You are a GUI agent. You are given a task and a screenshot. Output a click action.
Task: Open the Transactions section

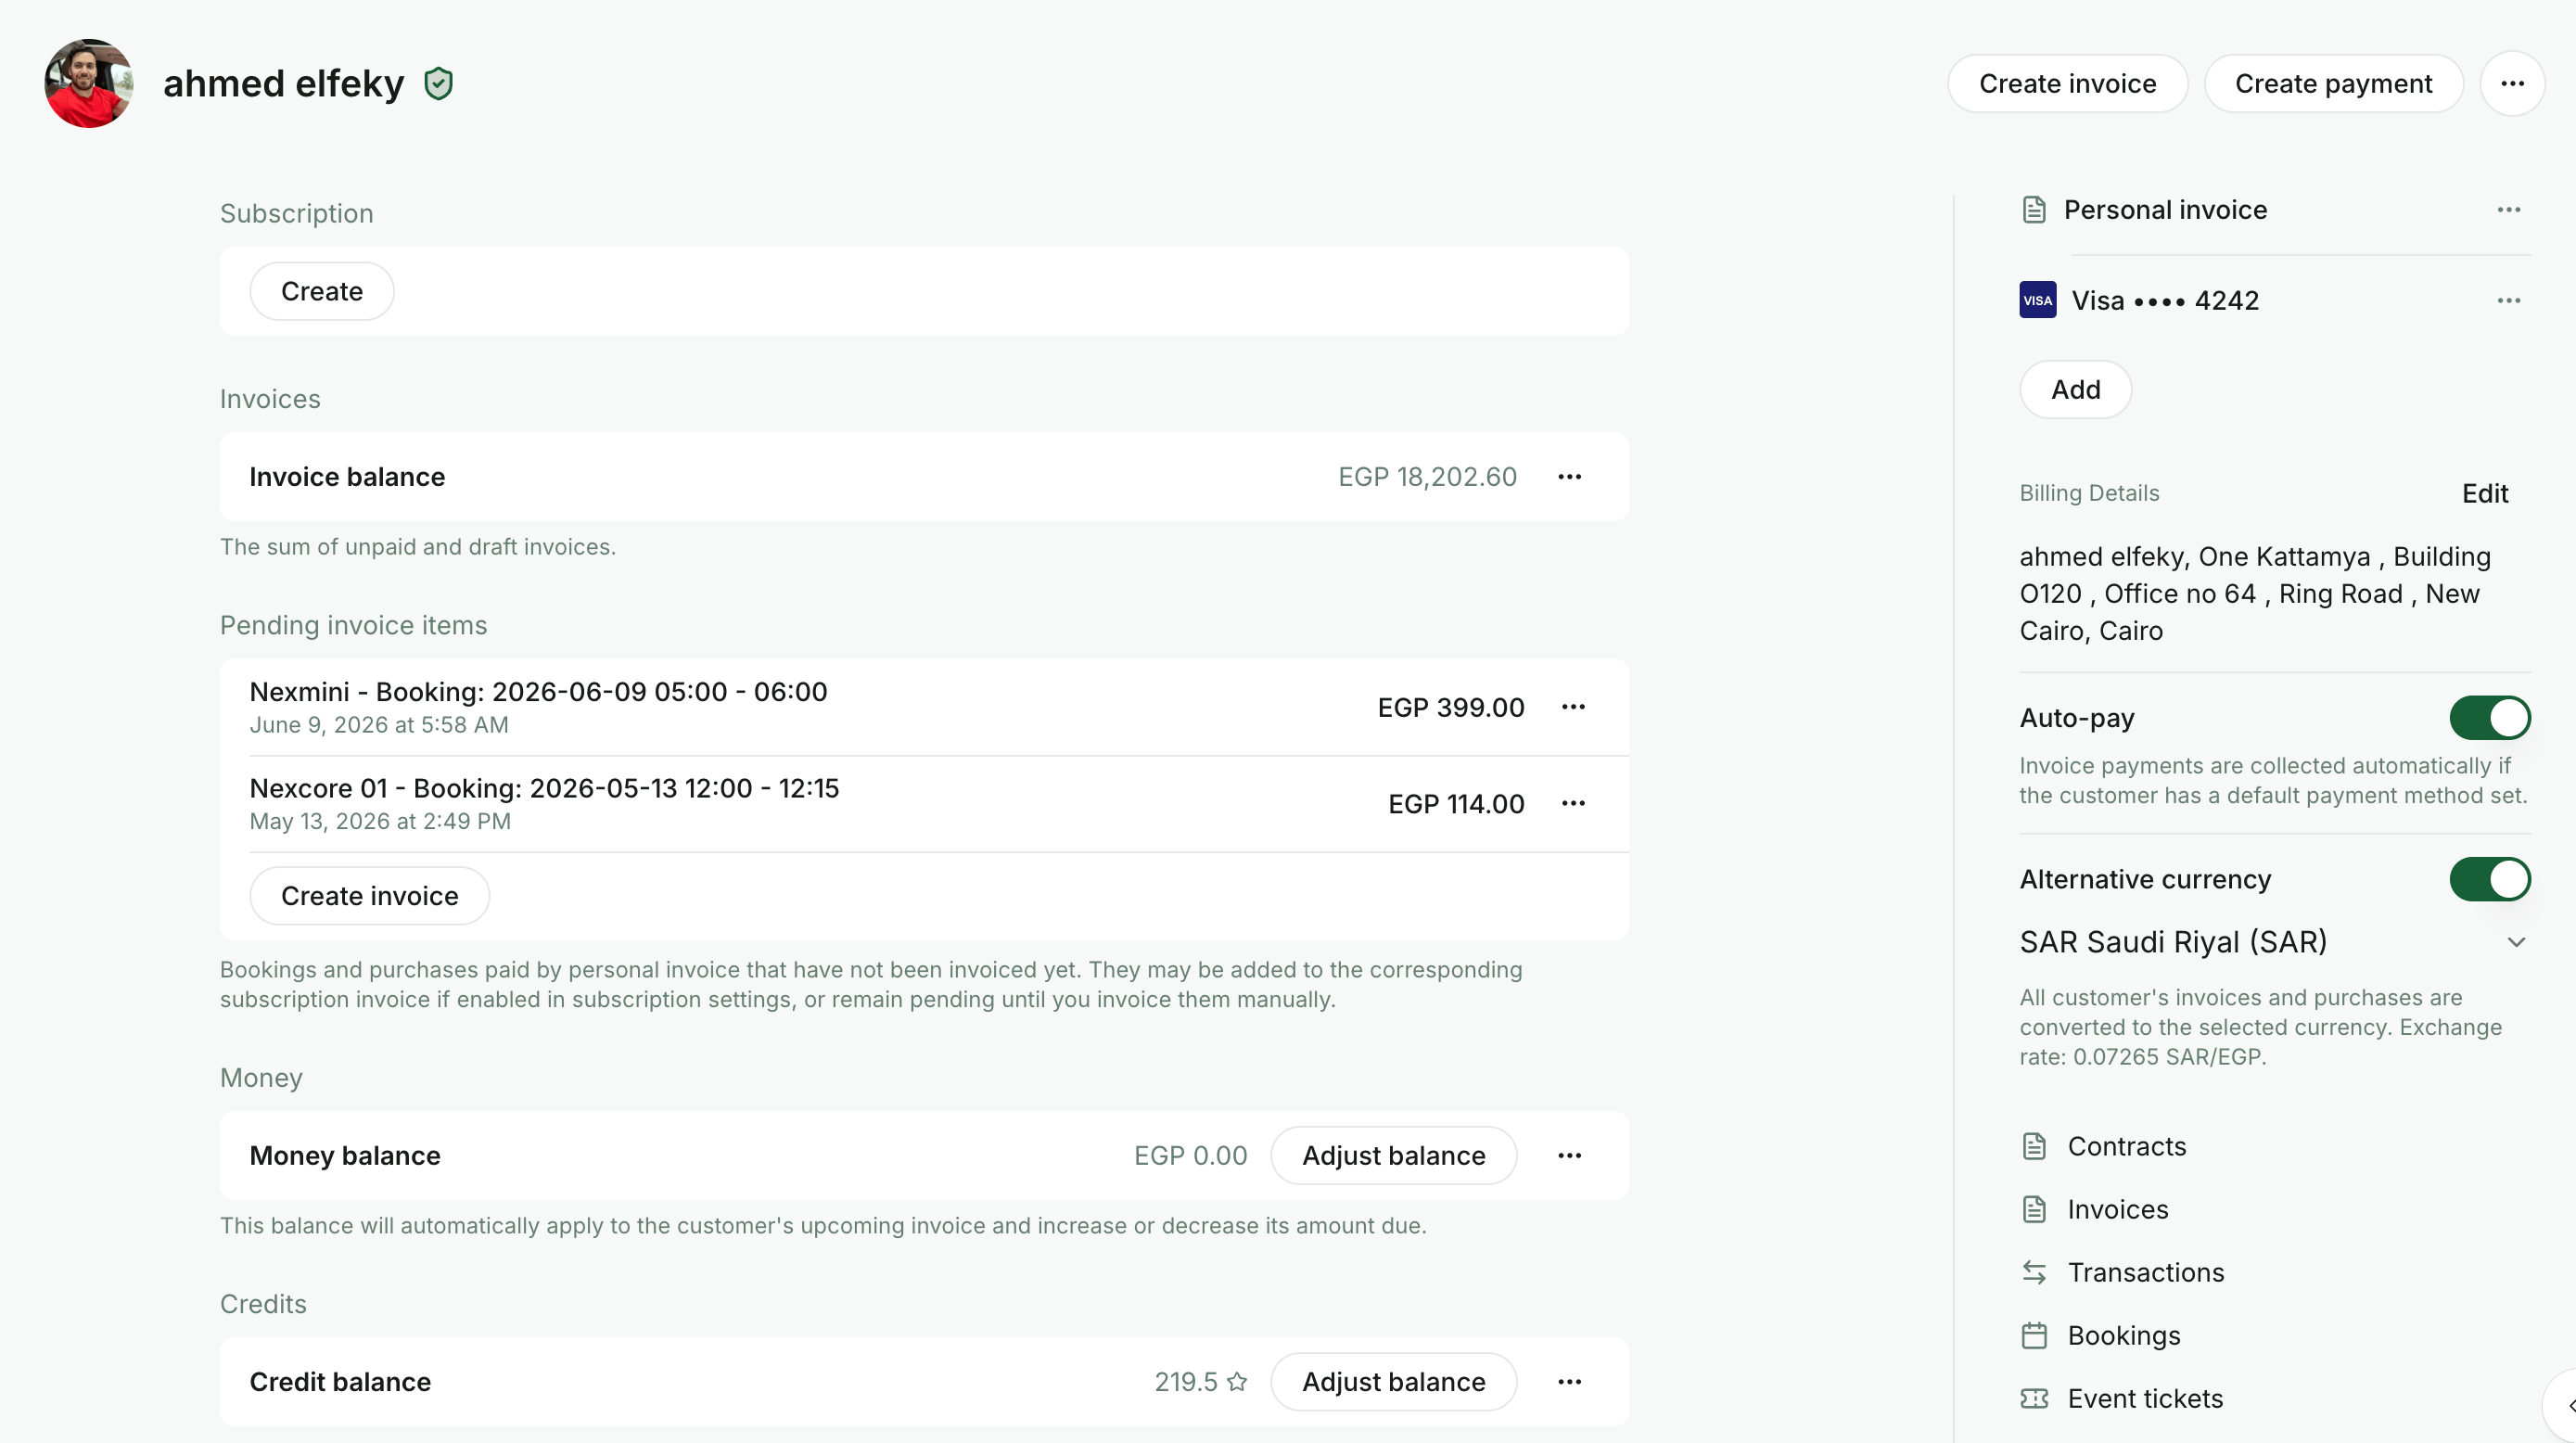2145,1273
